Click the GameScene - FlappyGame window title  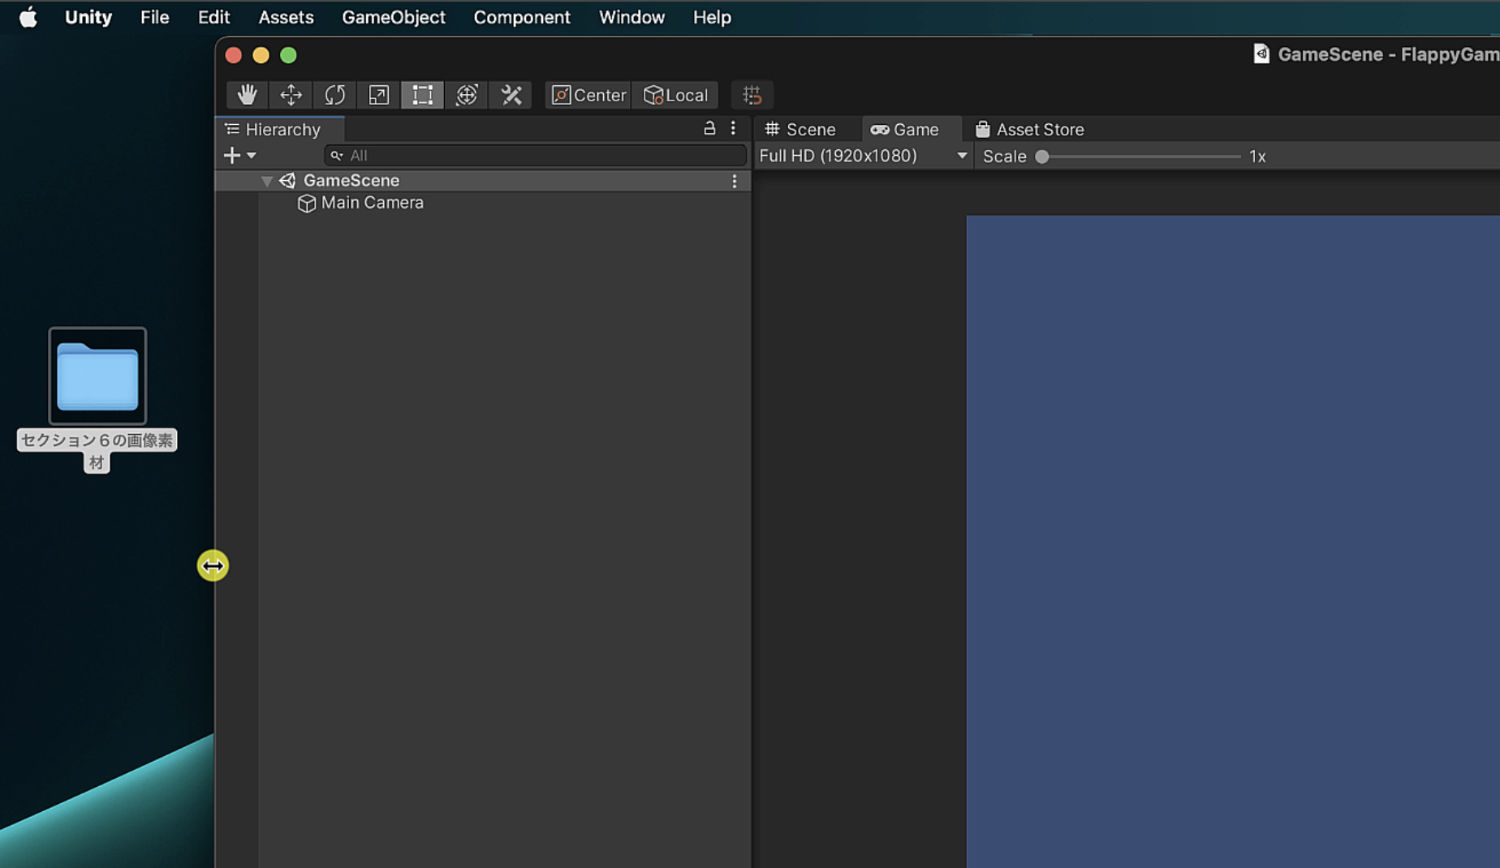point(1388,54)
